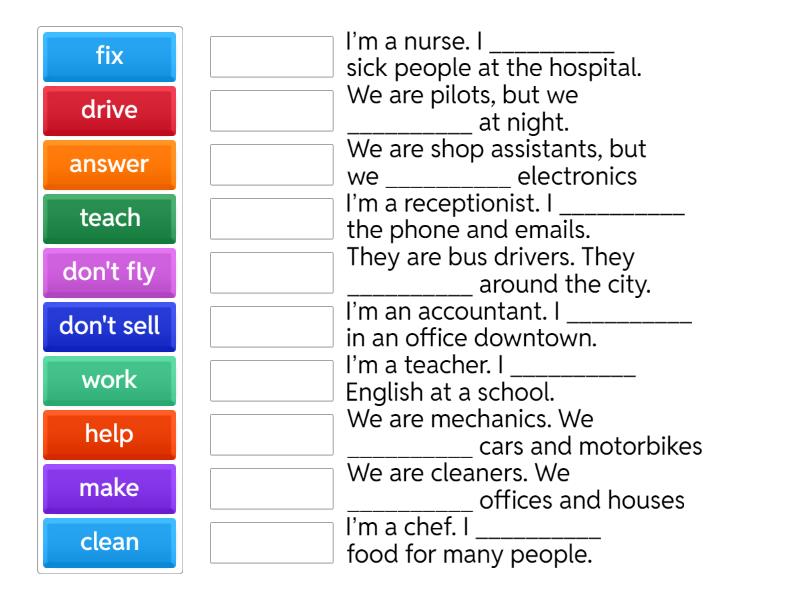Viewport: 800px width, 600px height.
Task: Select the blue 'fix' word tile
Action: click(109, 57)
